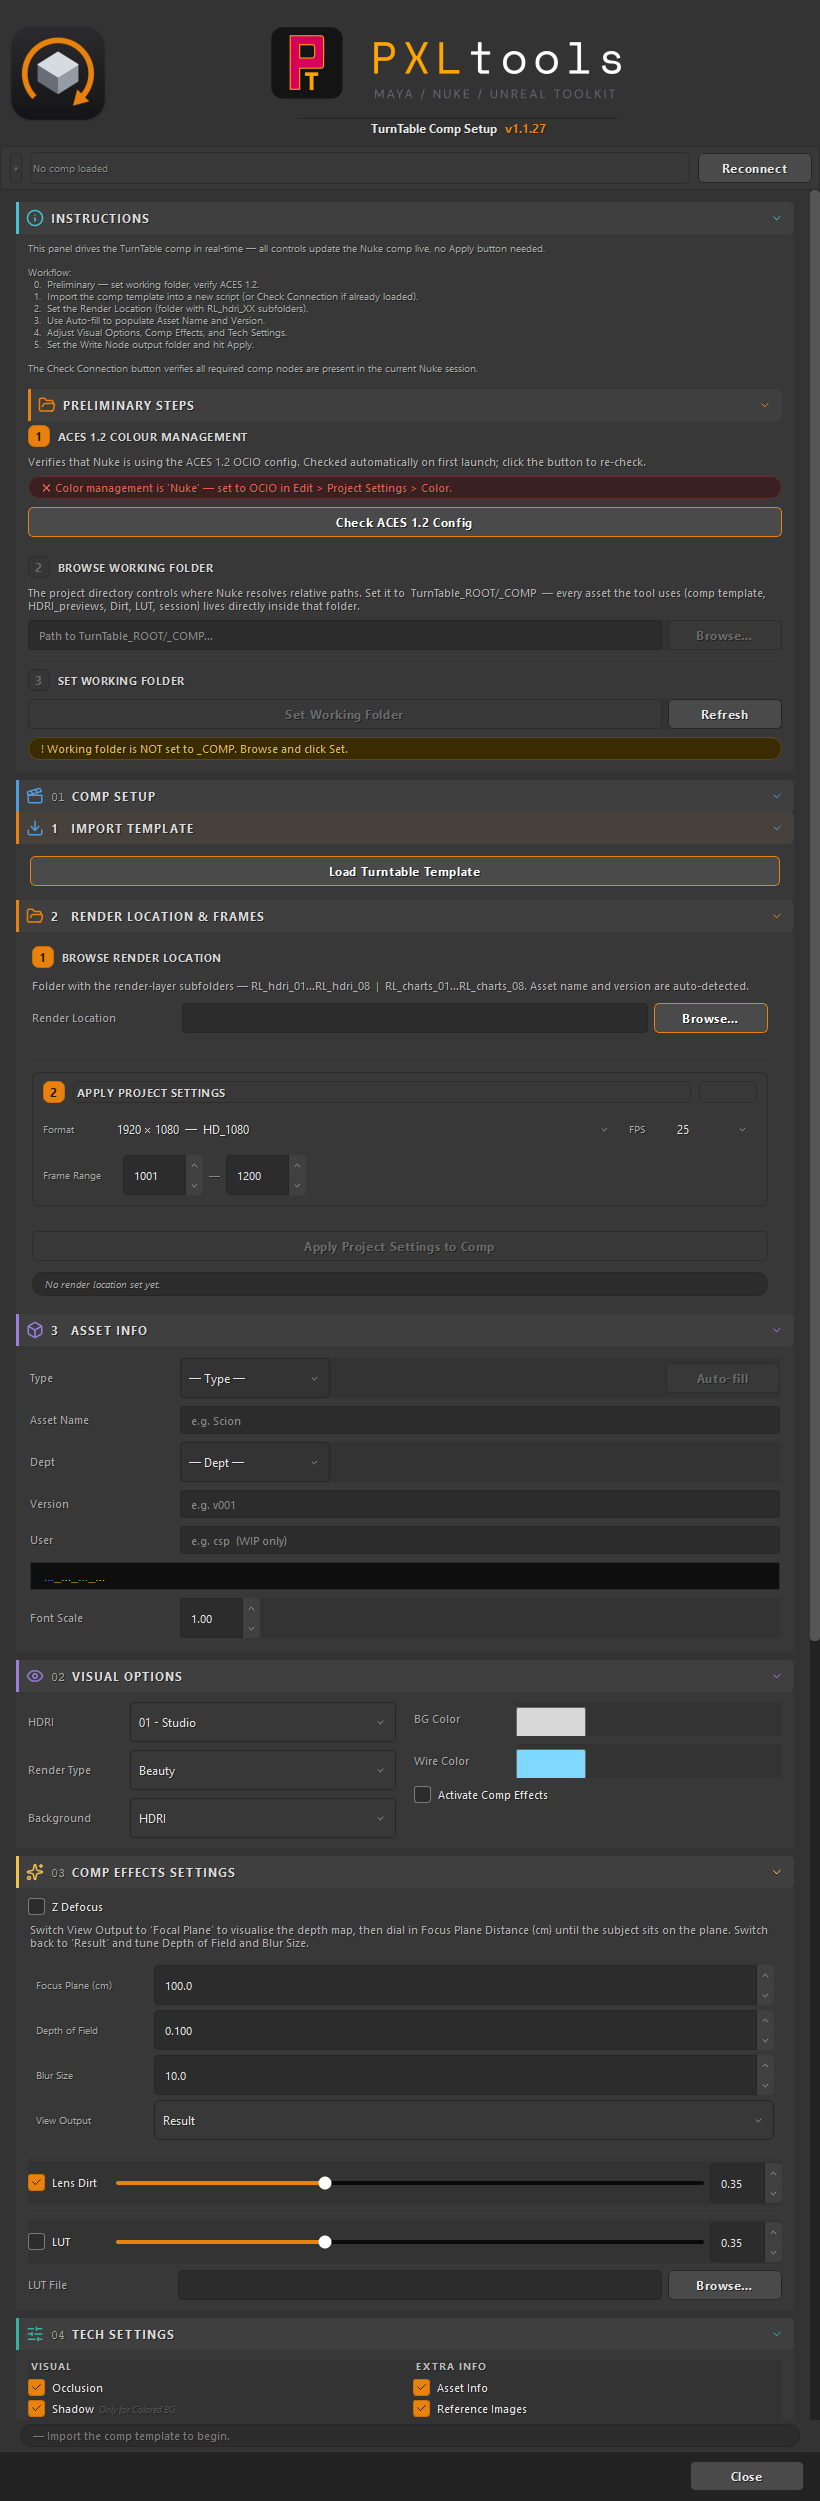Viewport: 820px width, 2501px height.
Task: Click the Comp Effects sparkle icon
Action: click(x=35, y=1872)
